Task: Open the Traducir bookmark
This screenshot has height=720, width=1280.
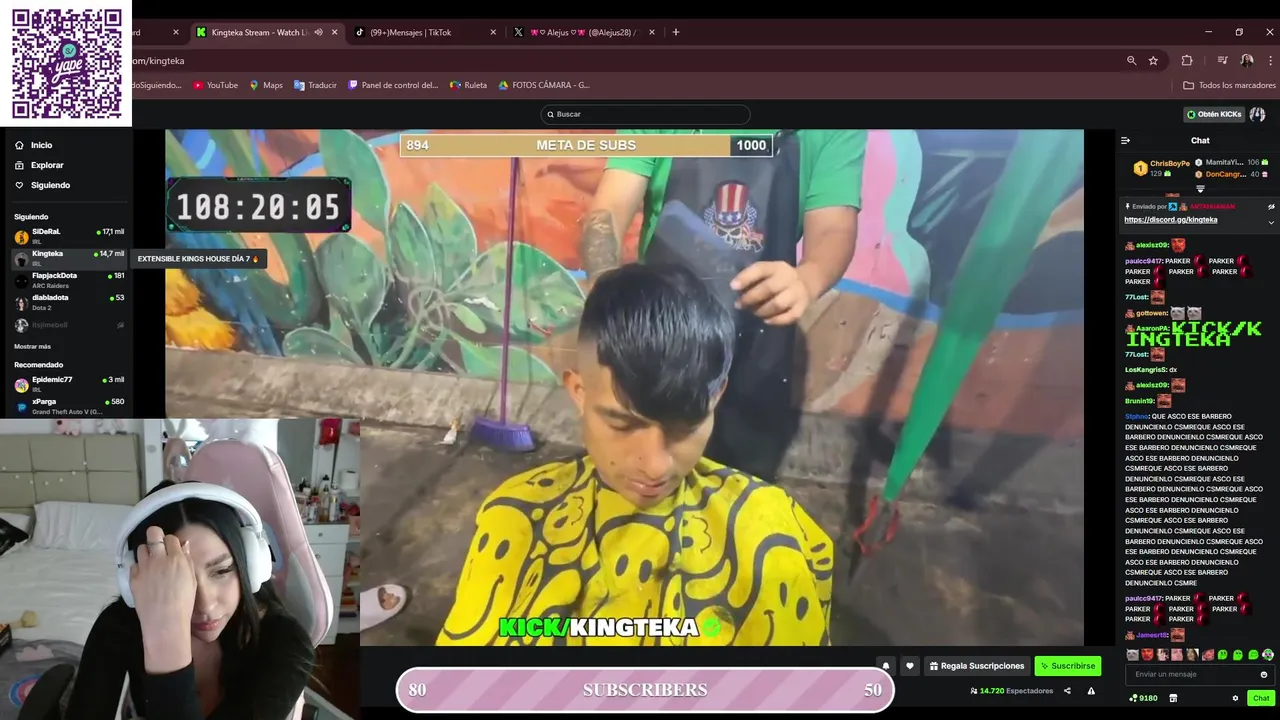Action: (315, 86)
